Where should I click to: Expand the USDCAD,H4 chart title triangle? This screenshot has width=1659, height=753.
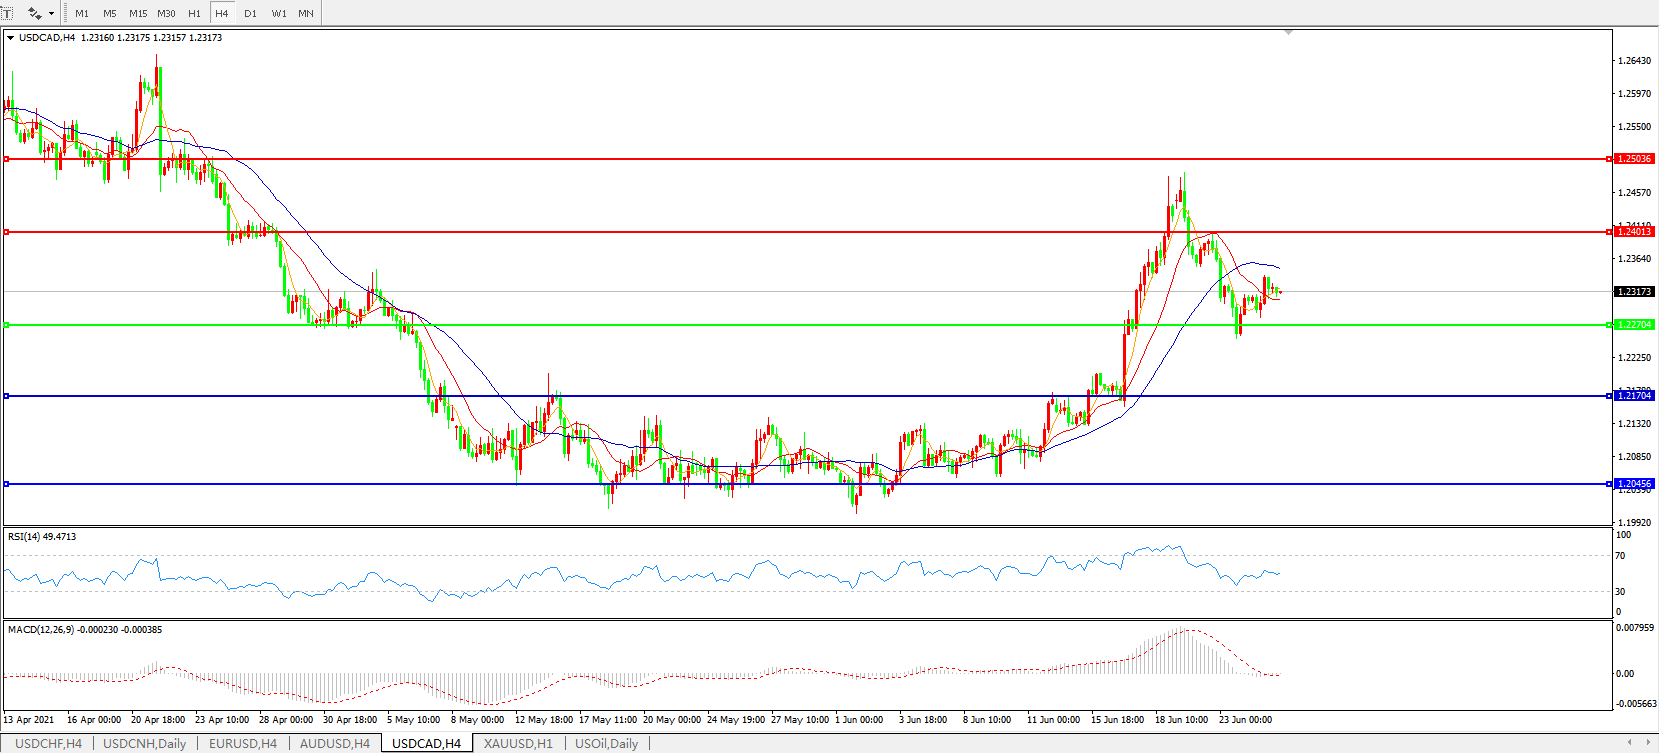[10, 38]
